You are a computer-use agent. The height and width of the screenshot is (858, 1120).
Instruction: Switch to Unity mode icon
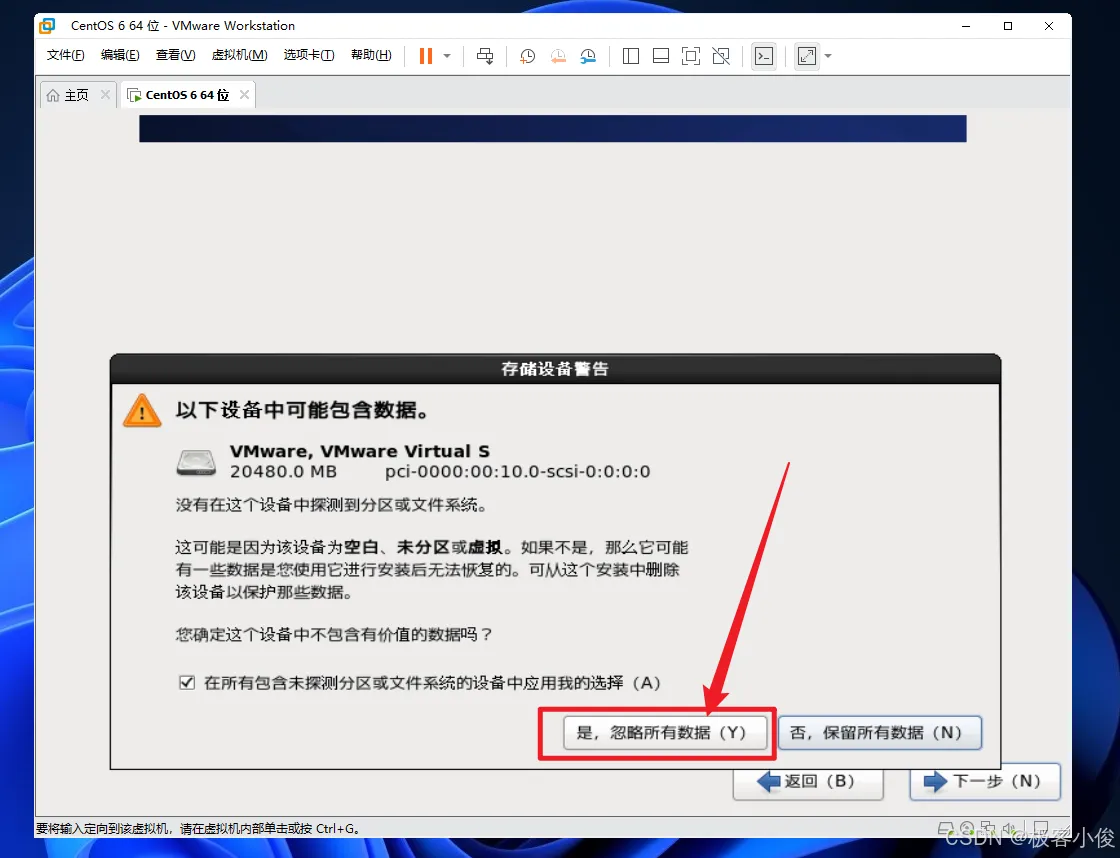[x=721, y=56]
